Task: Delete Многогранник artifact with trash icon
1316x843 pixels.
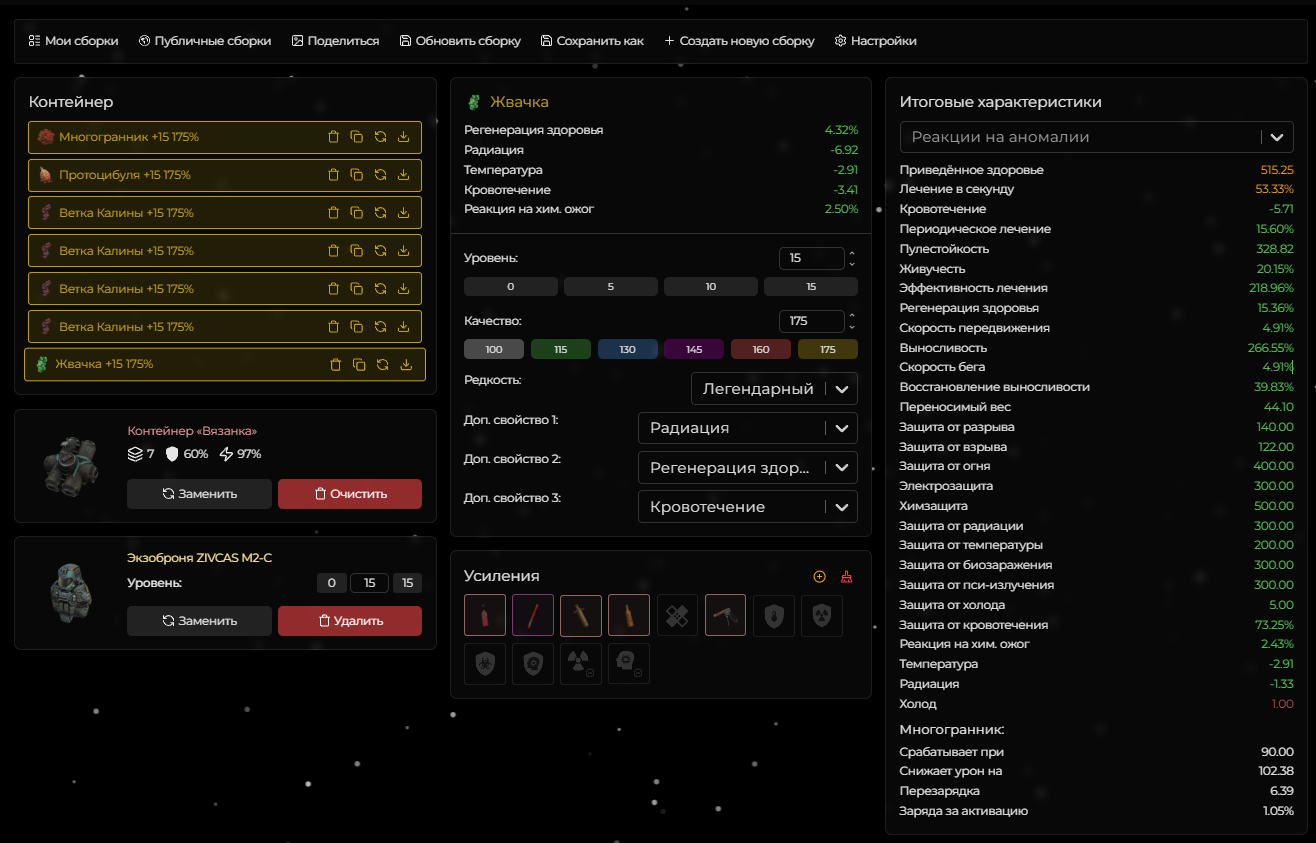Action: 333,137
